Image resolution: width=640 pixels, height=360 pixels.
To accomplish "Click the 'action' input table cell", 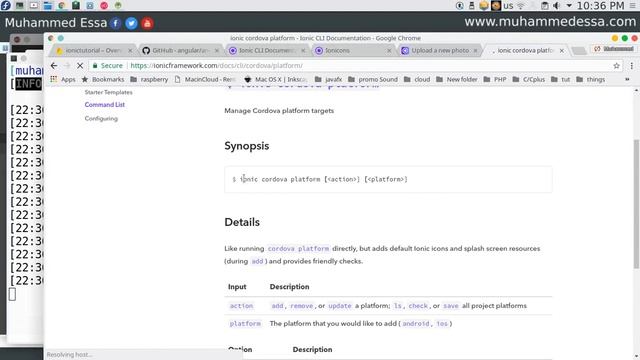I will (241, 306).
